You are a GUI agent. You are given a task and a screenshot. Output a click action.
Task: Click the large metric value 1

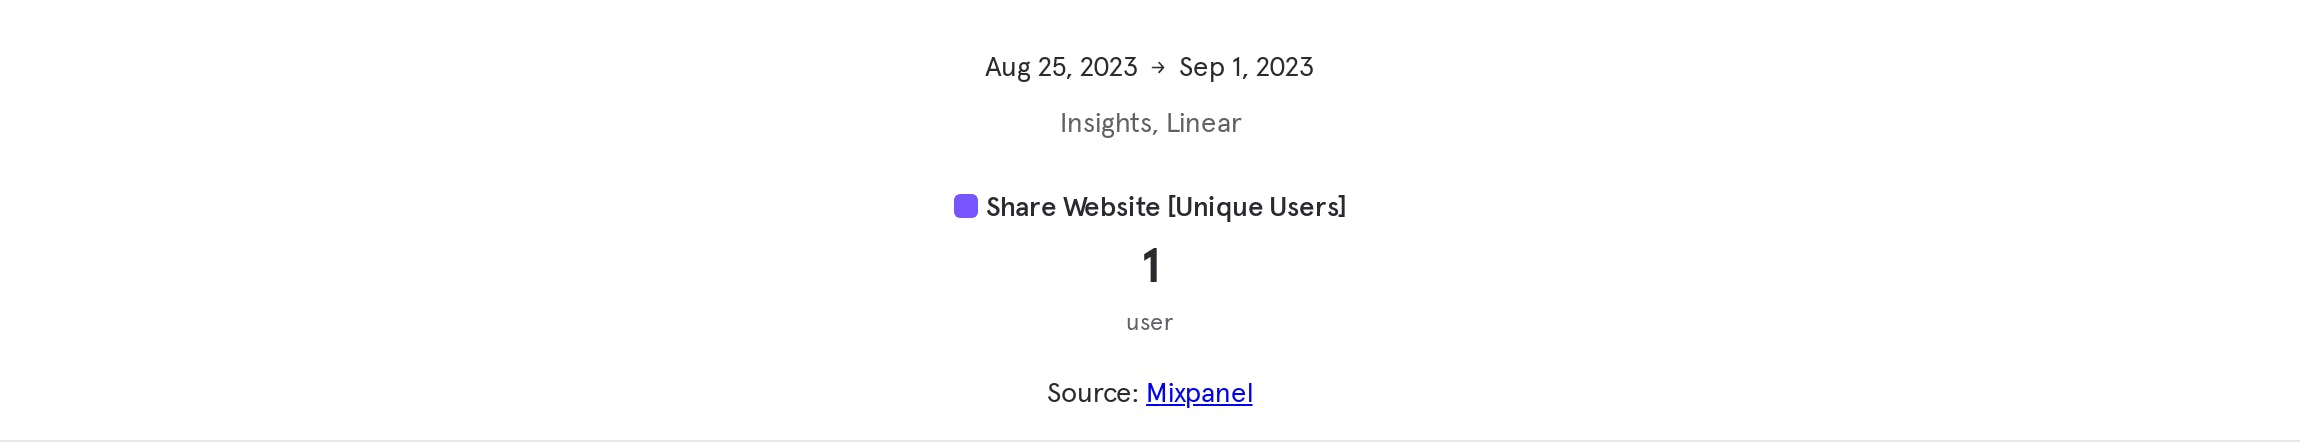point(1151,266)
